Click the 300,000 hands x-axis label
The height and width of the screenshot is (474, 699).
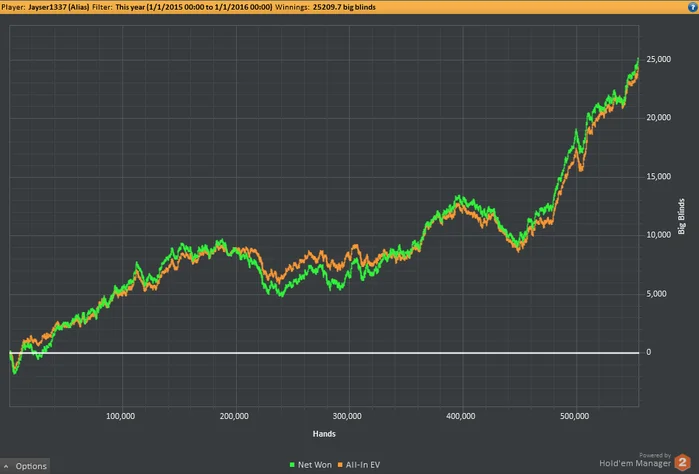[x=347, y=415]
